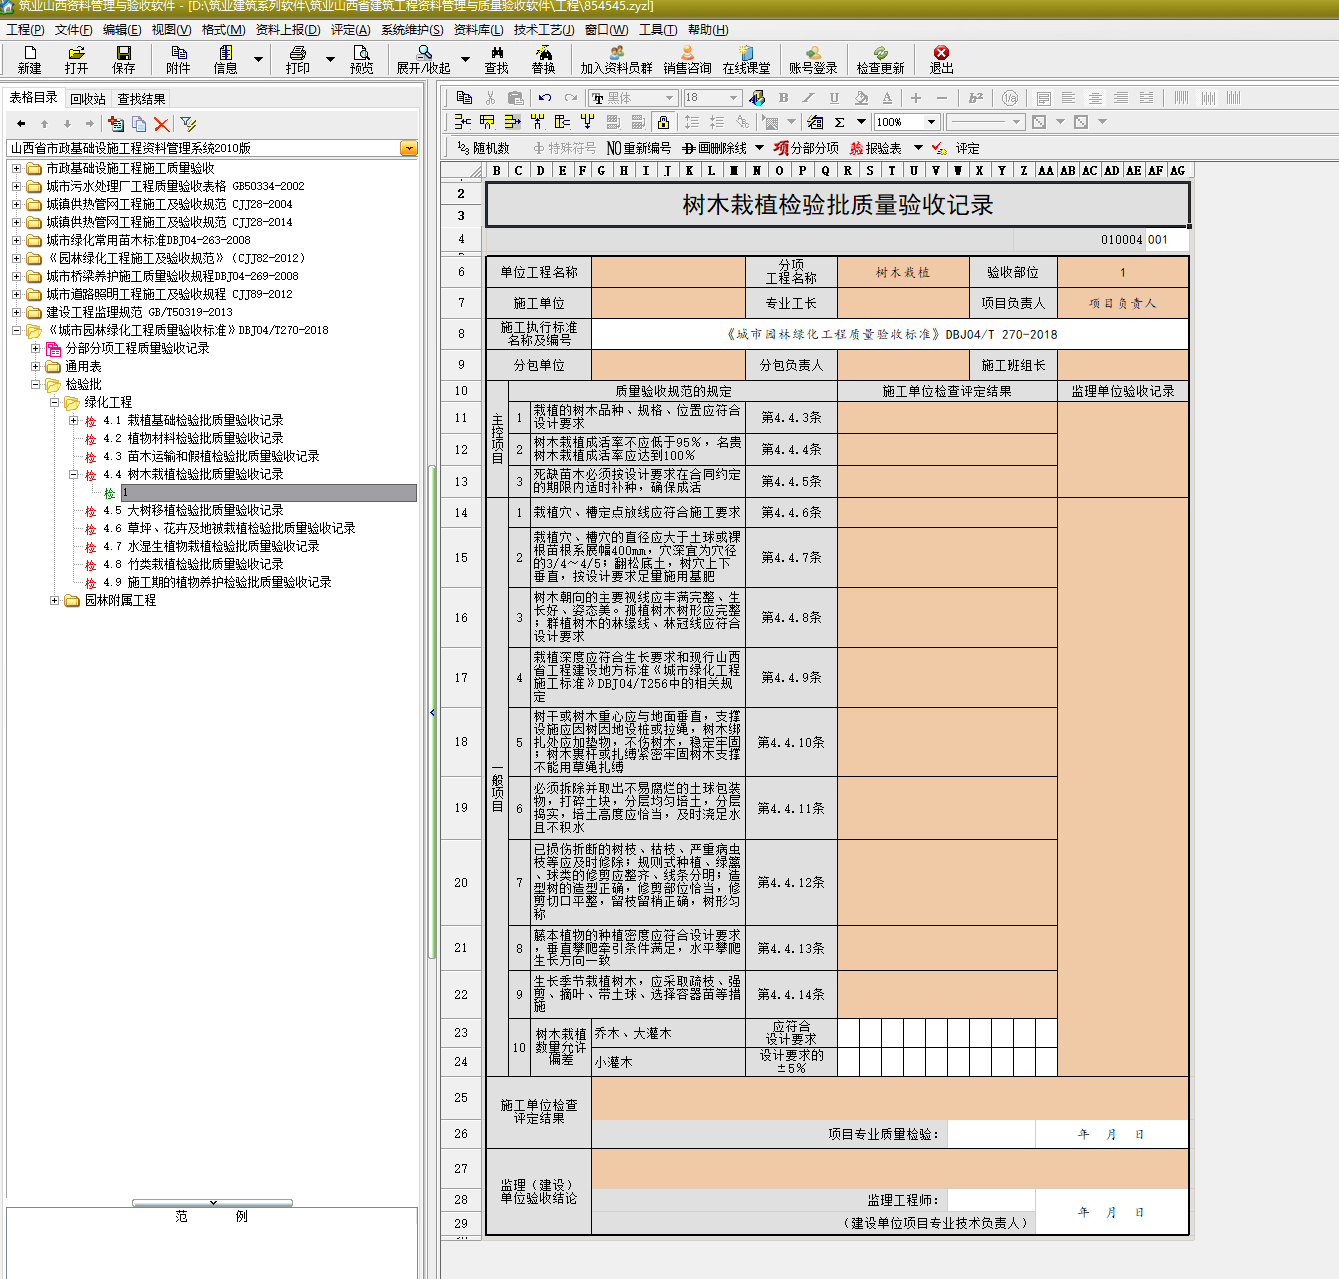Open the standards library dropdown 山西省市政基础设施

[408, 148]
